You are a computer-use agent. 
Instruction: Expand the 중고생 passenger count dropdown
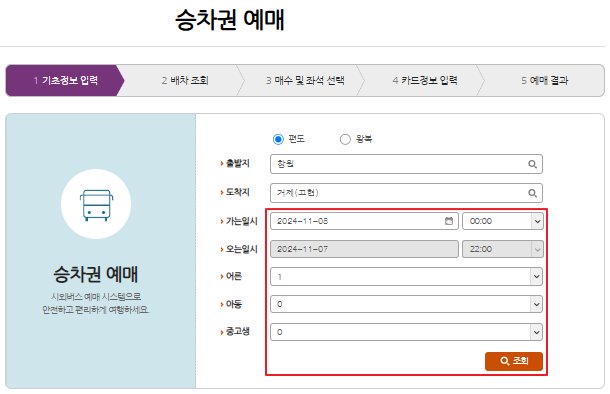point(406,332)
